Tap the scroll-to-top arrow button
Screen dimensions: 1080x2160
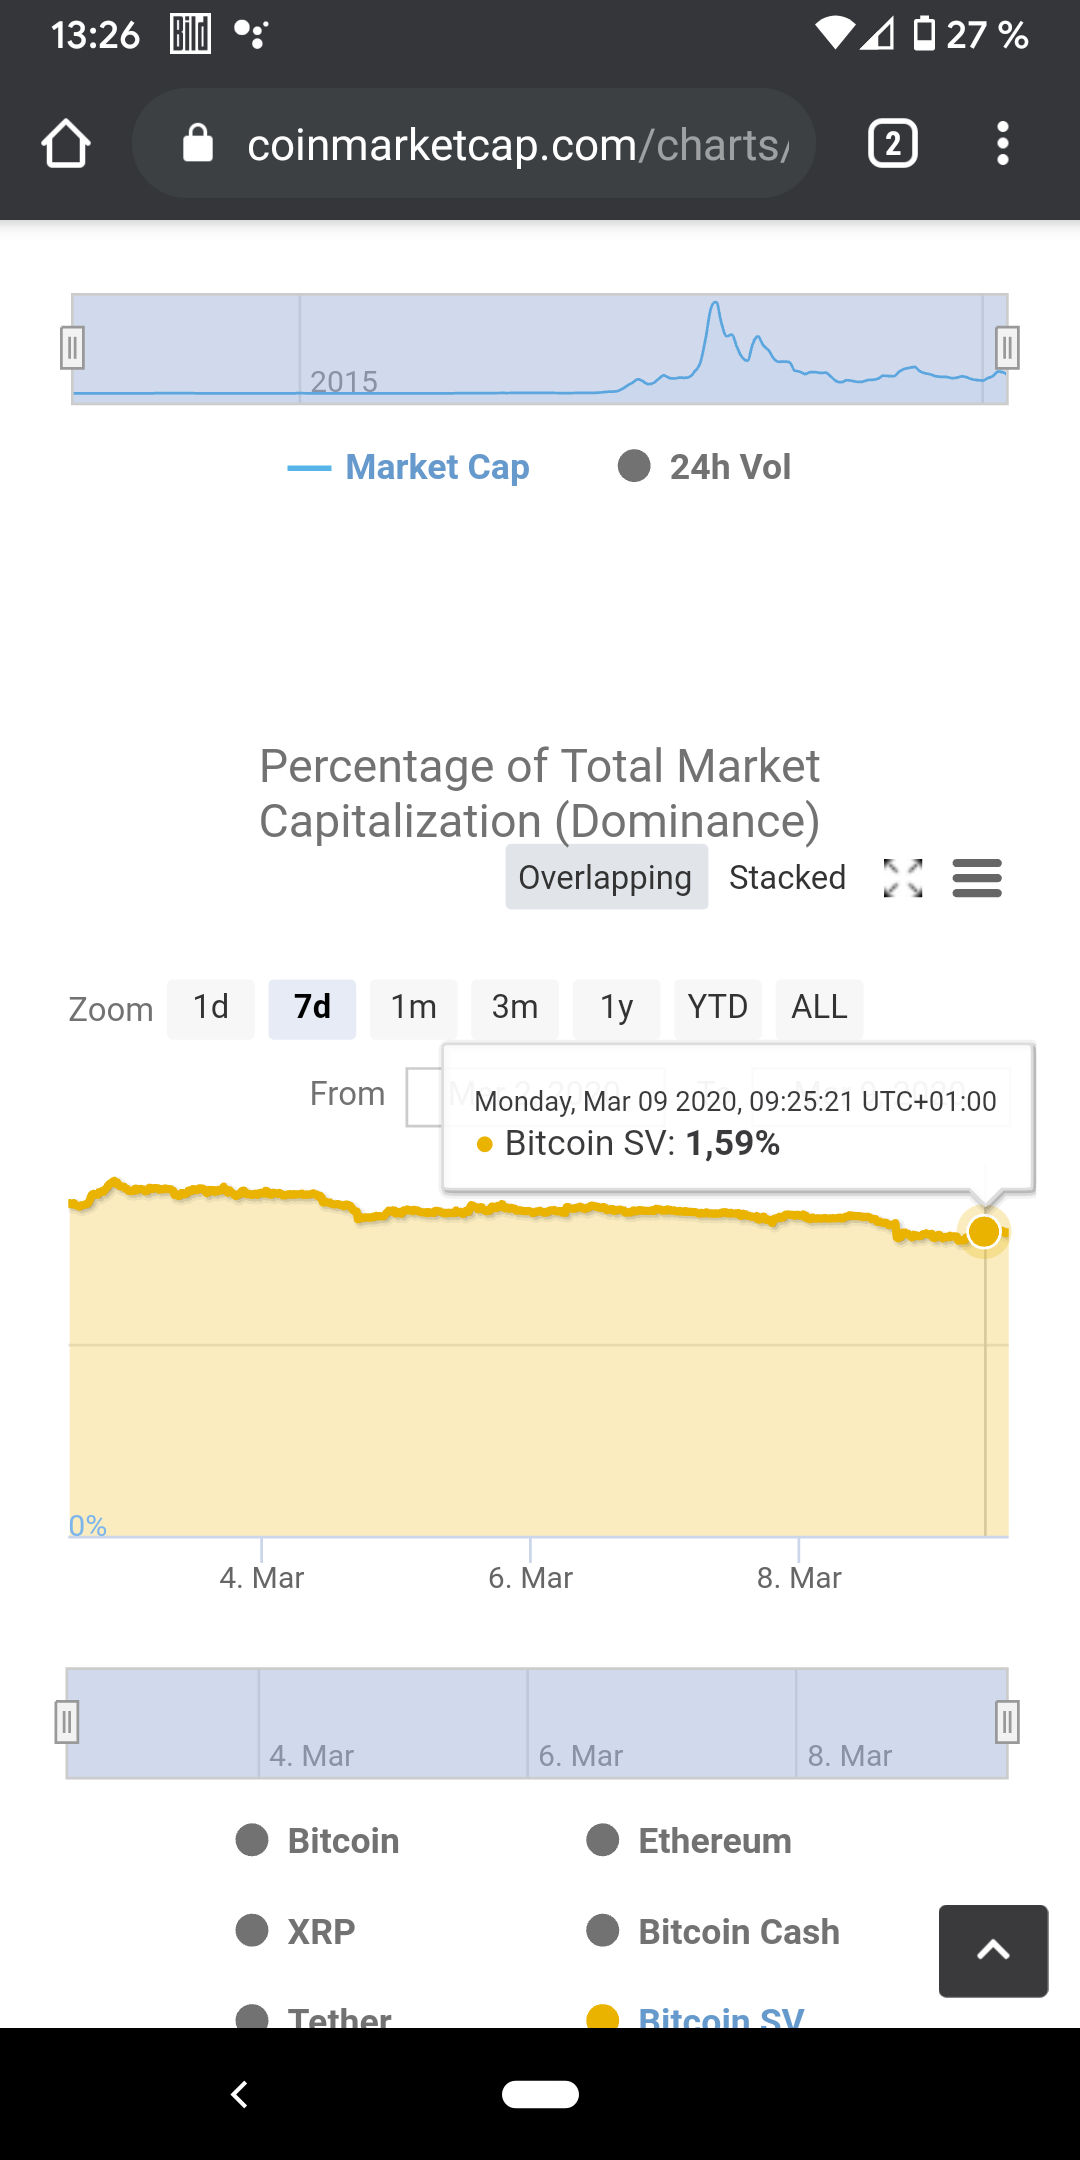click(992, 1948)
